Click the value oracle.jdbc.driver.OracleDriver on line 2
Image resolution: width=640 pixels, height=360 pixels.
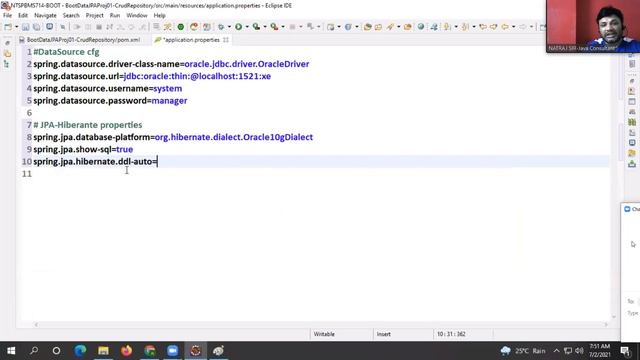[x=247, y=64]
